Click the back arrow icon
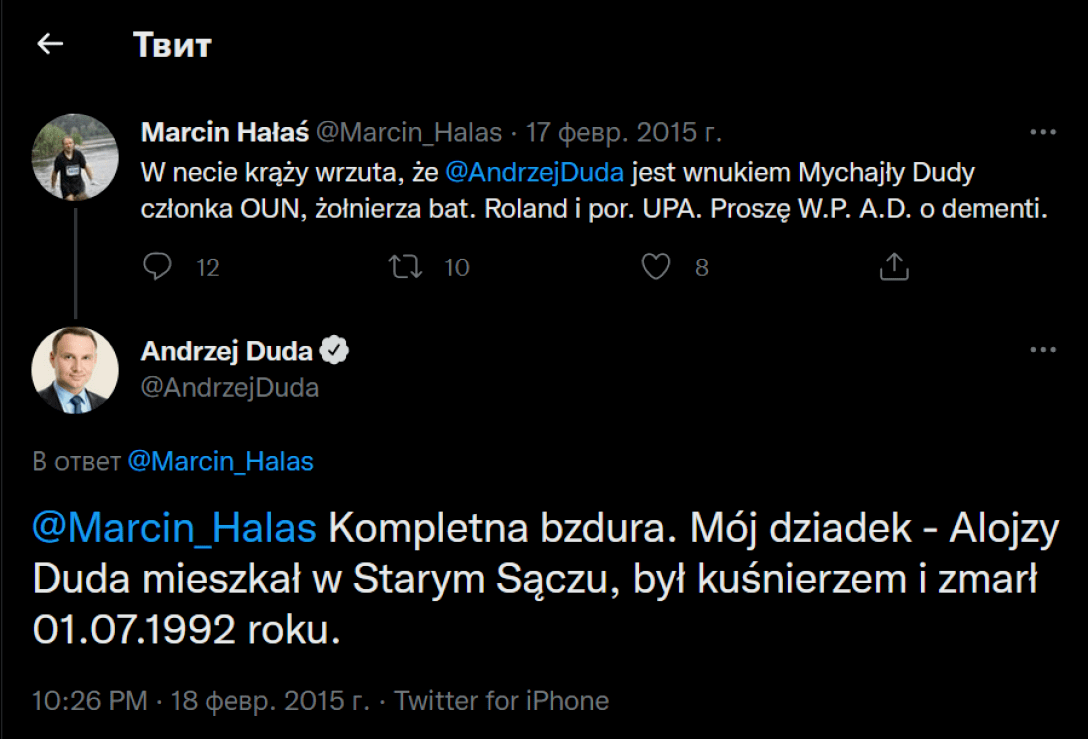Viewport: 1088px width, 739px height. click(50, 44)
